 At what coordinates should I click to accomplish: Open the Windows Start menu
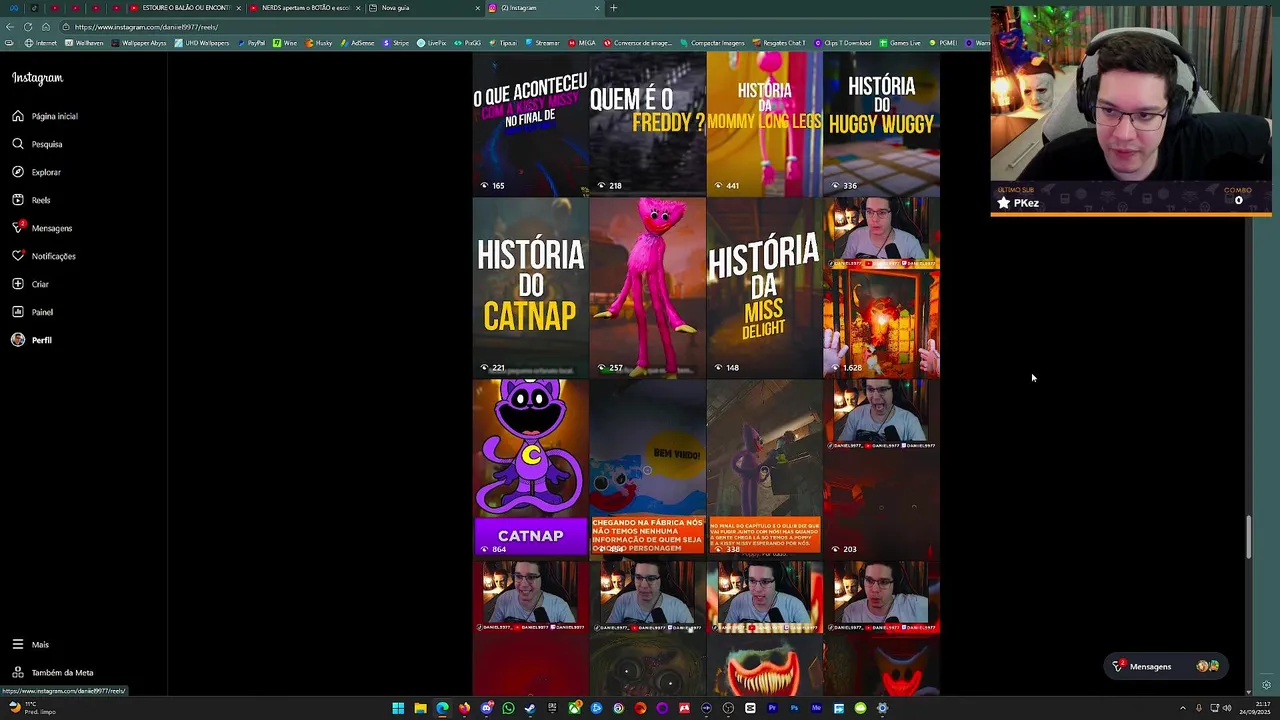[x=398, y=708]
